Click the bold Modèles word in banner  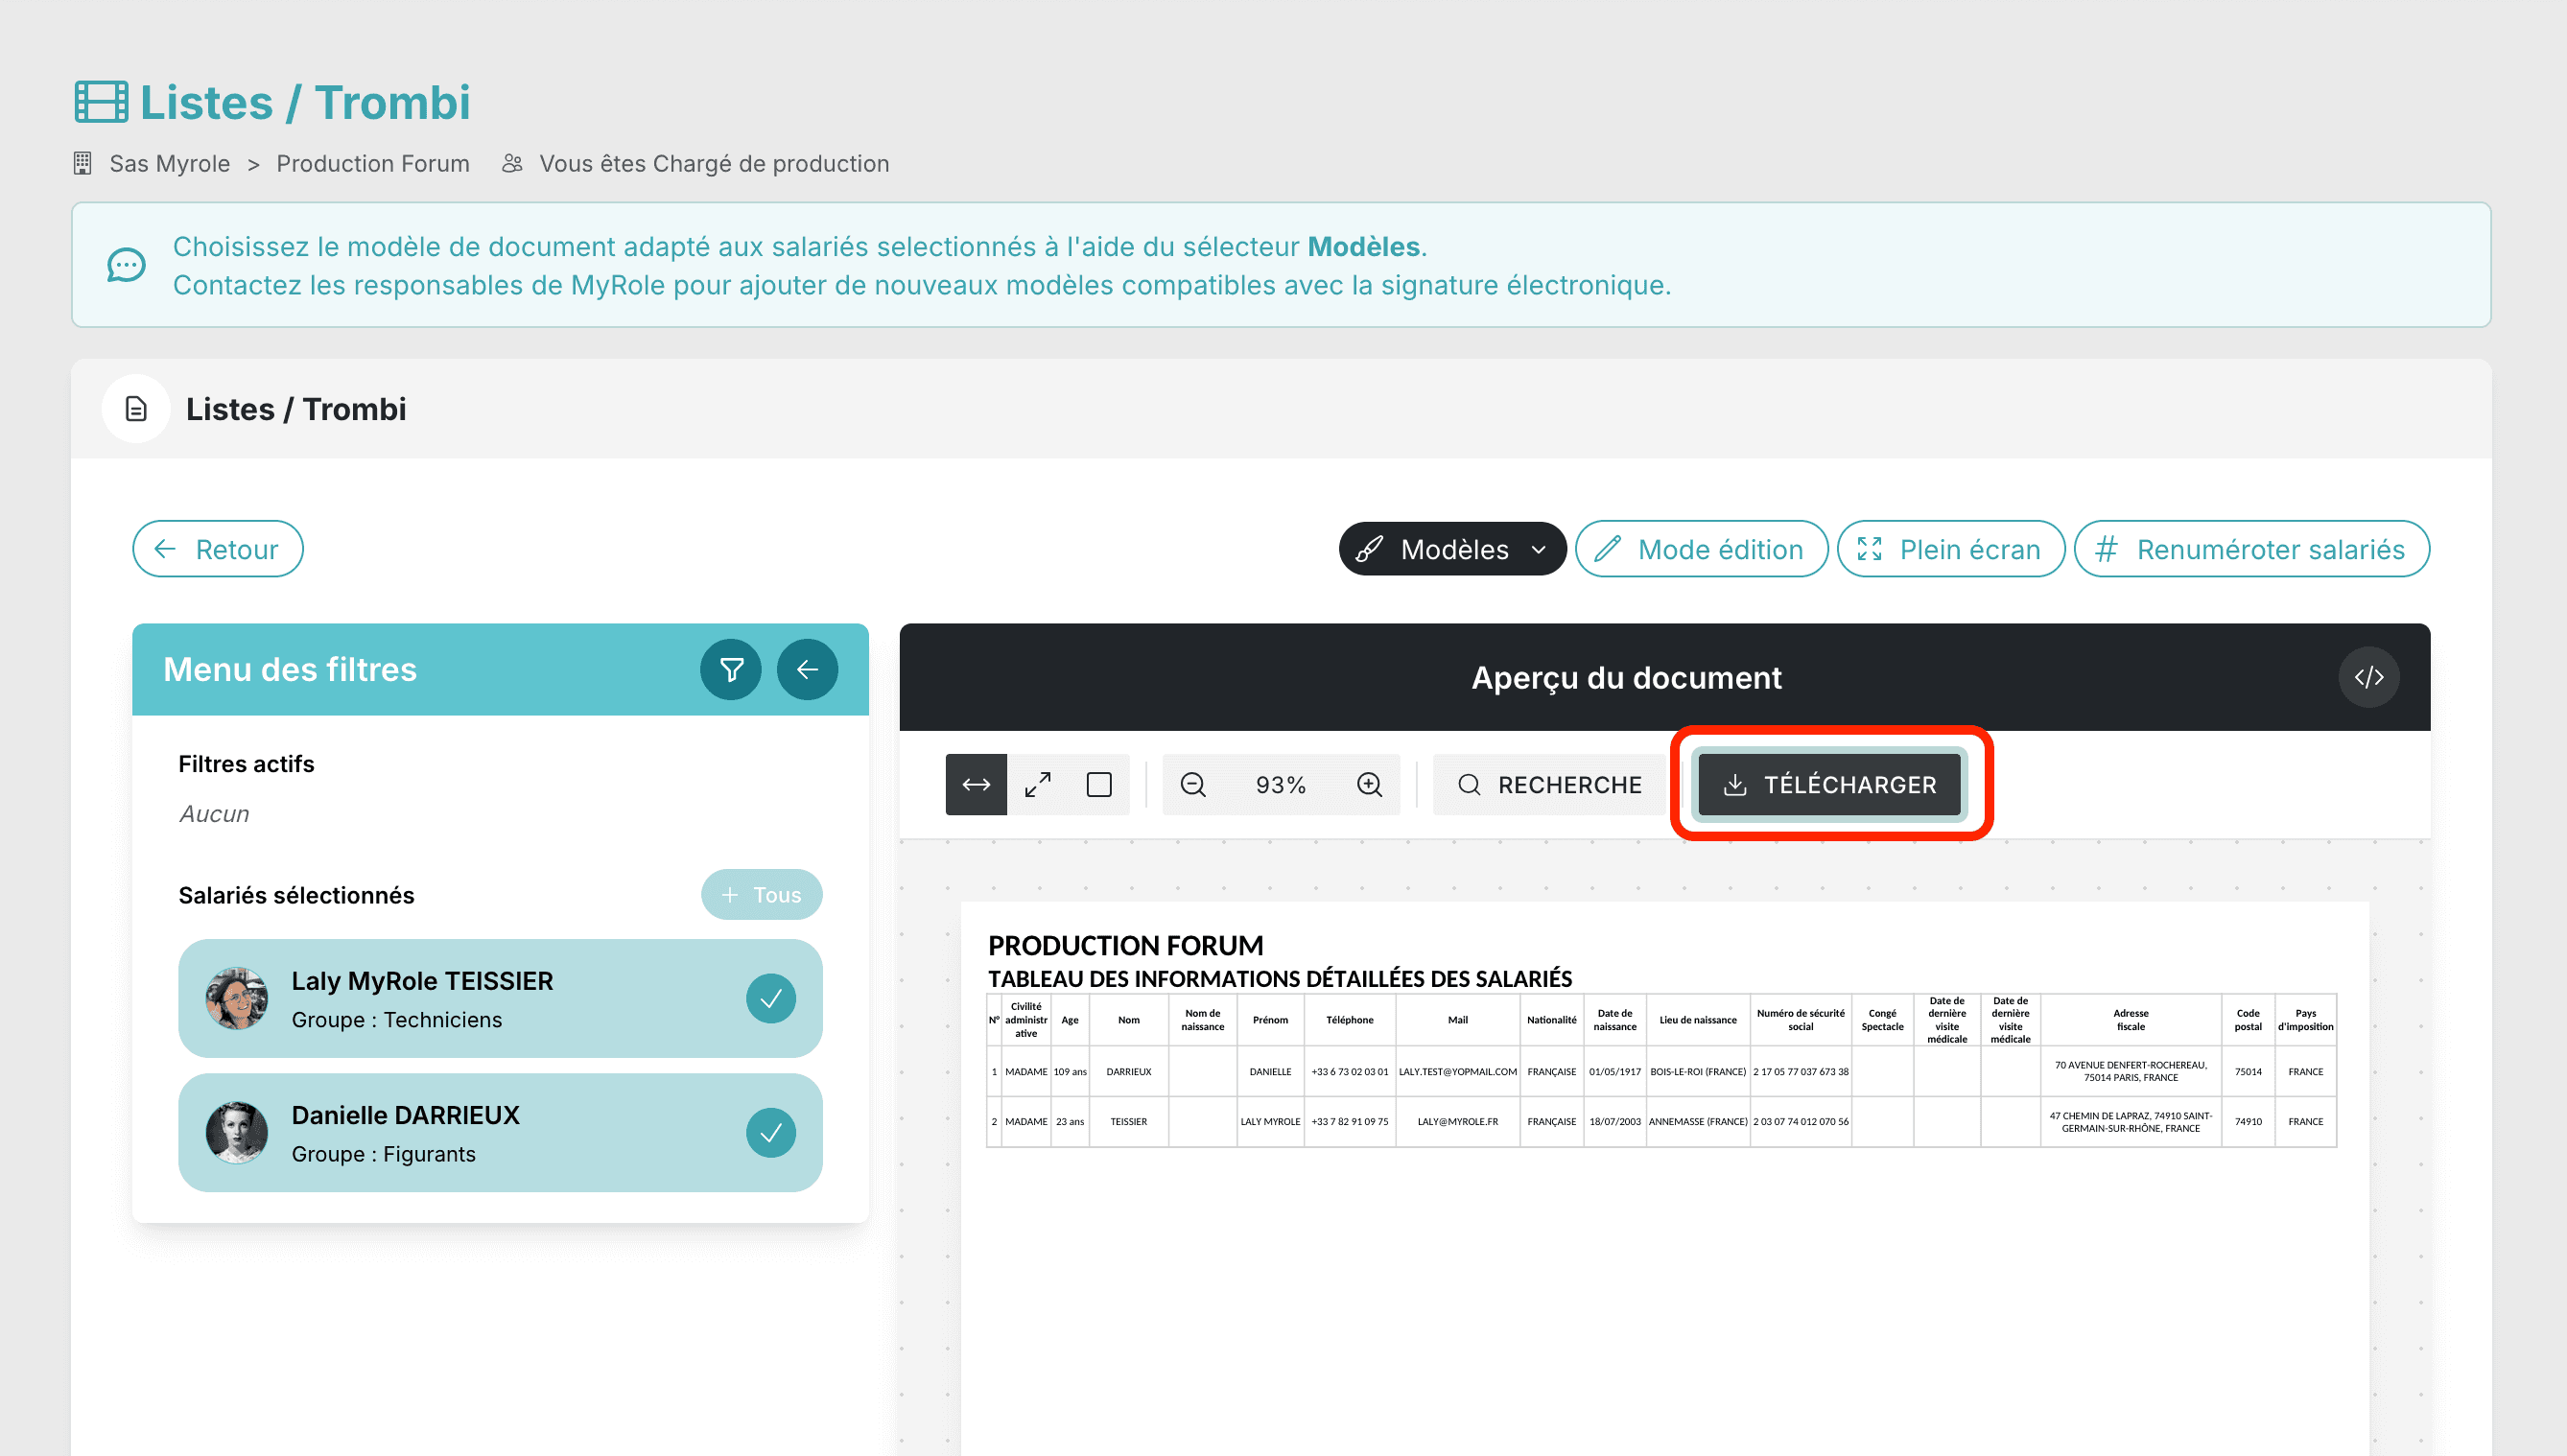click(1363, 247)
